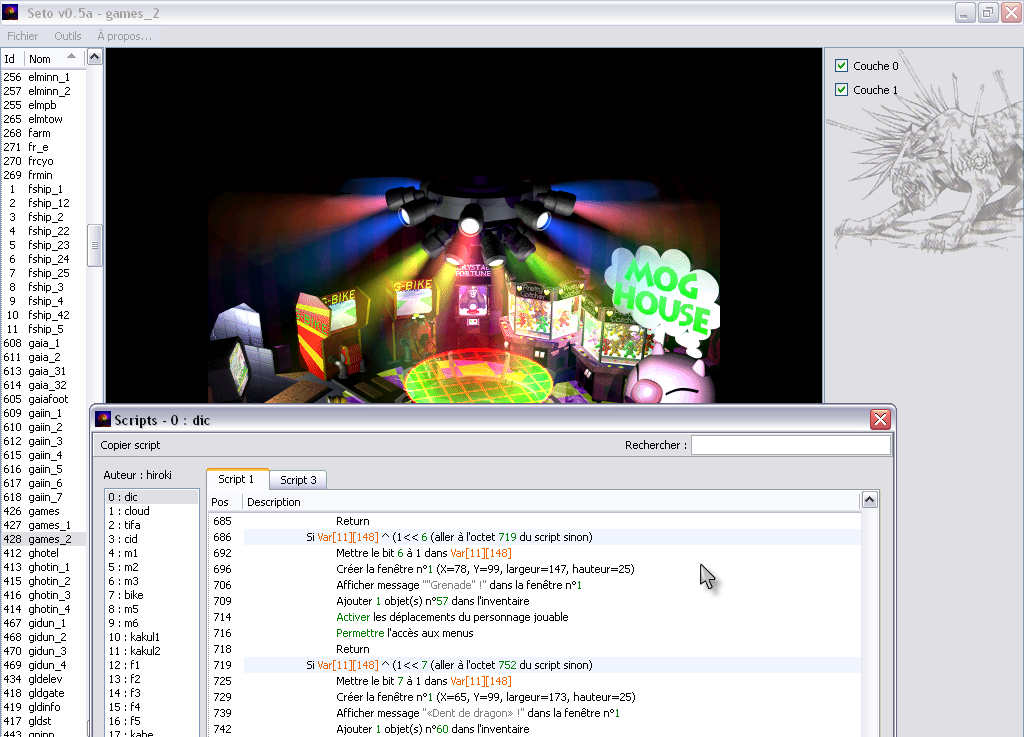
Task: Click scroll-up arrow of the field list
Action: [x=95, y=57]
